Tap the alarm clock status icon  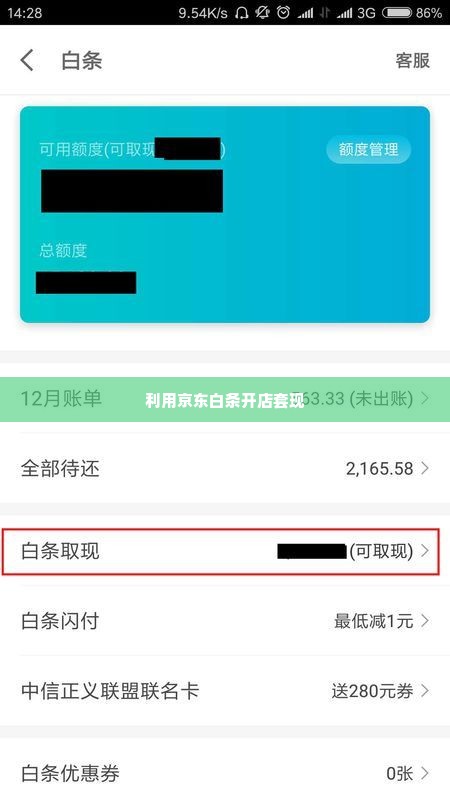(283, 12)
